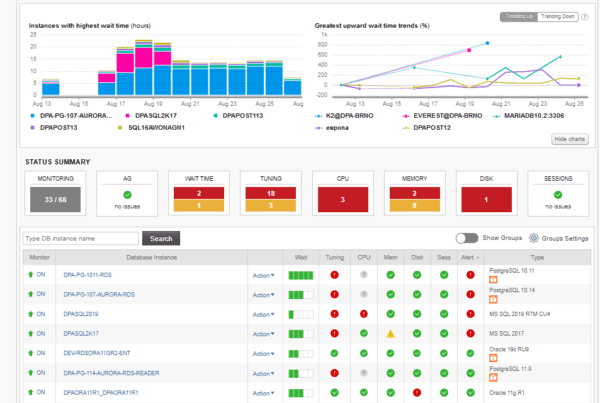This screenshot has height=403, width=600.
Task: Click the Disk column header
Action: 417,258
